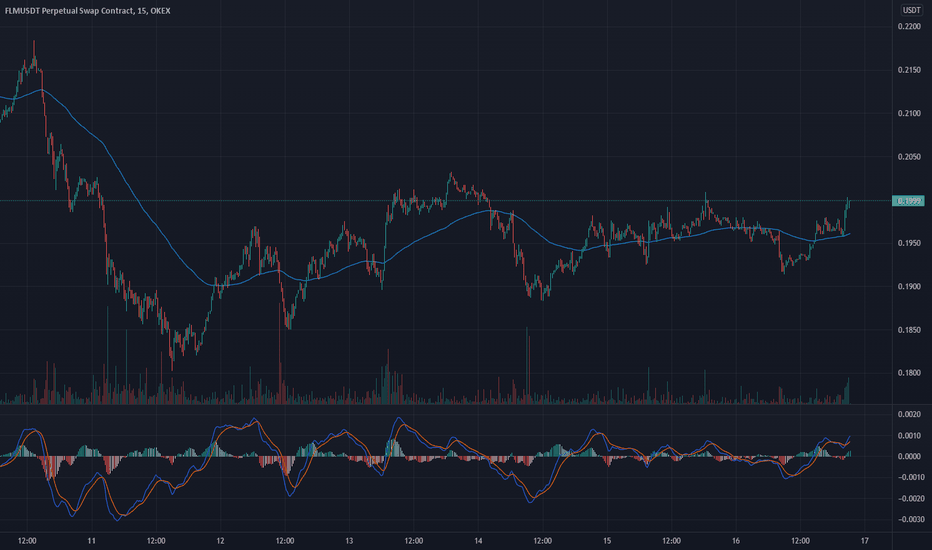
Task: Click the FLMUSDT Perpetual Swap Contract title
Action: tap(87, 11)
